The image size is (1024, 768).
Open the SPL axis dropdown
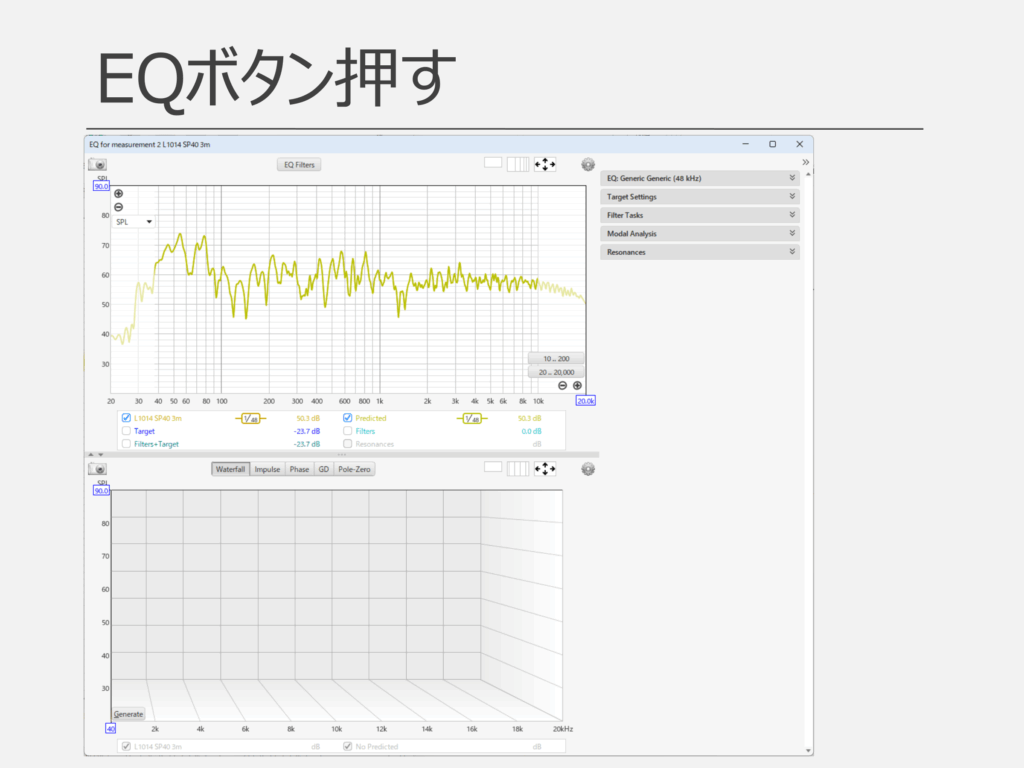[x=134, y=222]
